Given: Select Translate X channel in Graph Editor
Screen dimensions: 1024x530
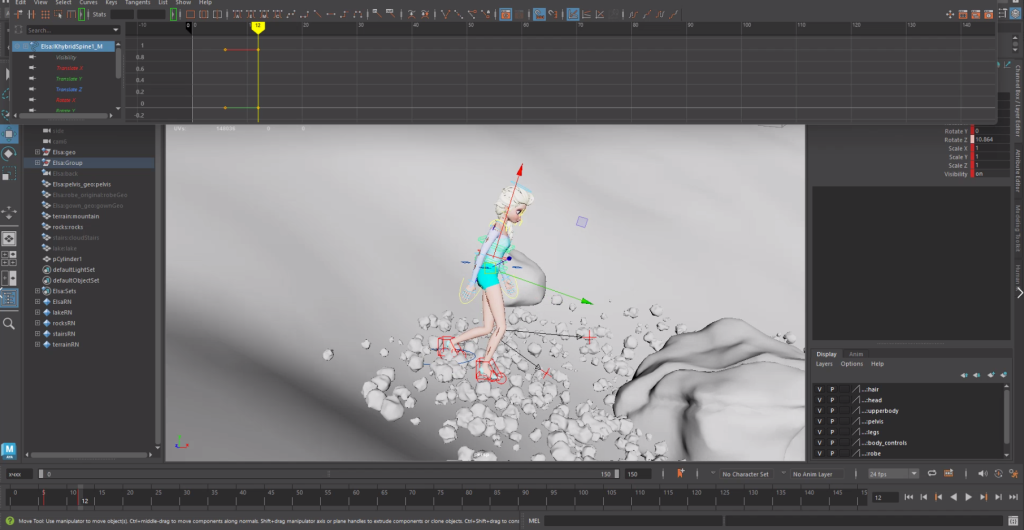Looking at the screenshot, I should (x=69, y=68).
